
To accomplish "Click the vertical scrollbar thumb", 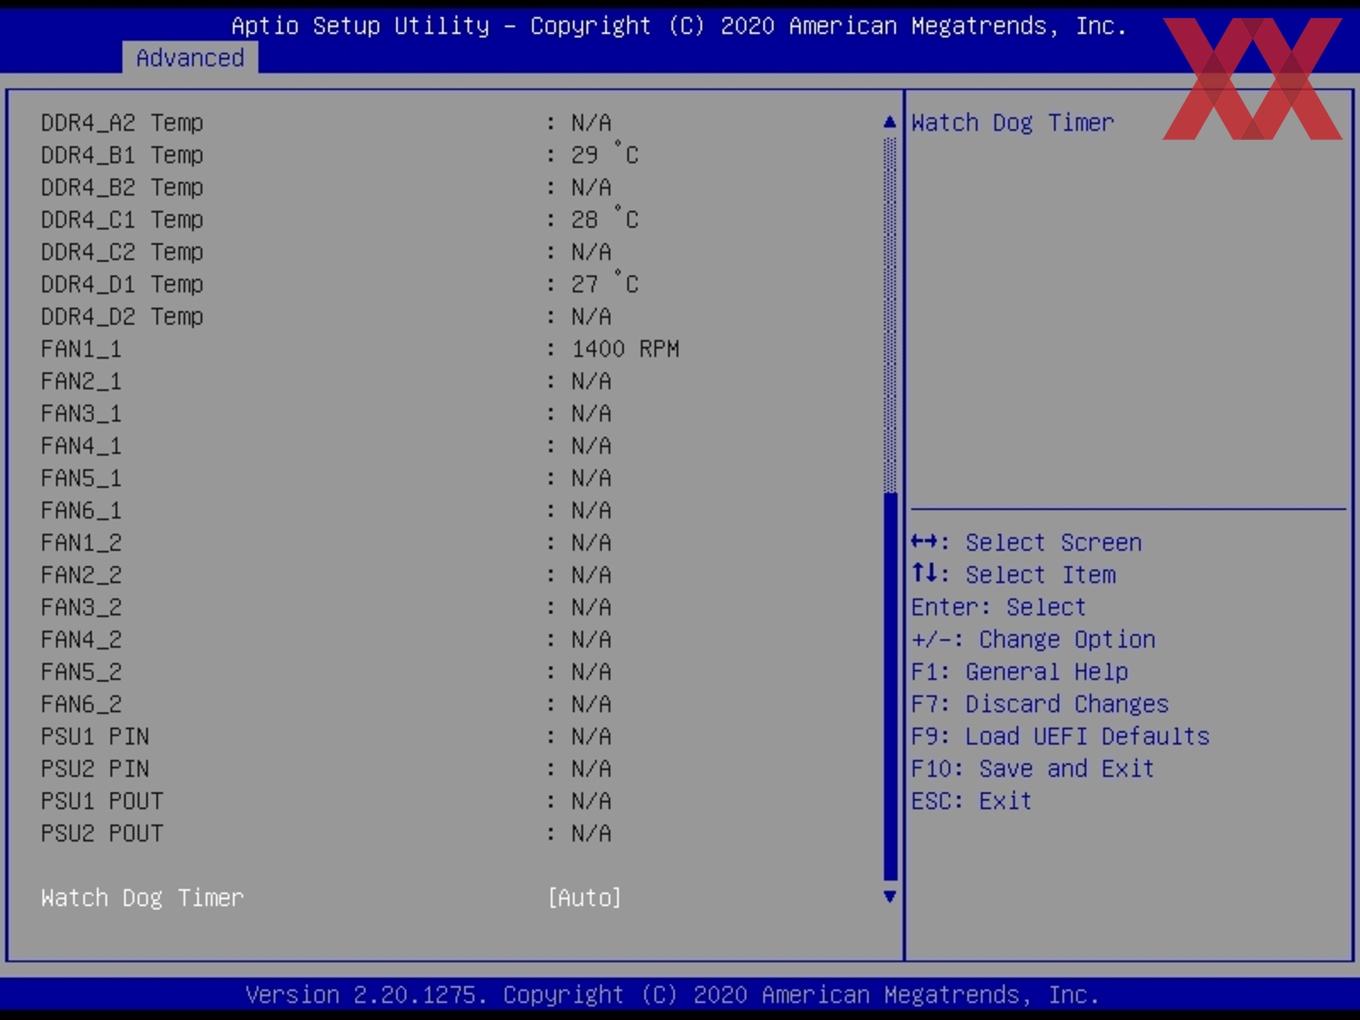I will coord(890,686).
